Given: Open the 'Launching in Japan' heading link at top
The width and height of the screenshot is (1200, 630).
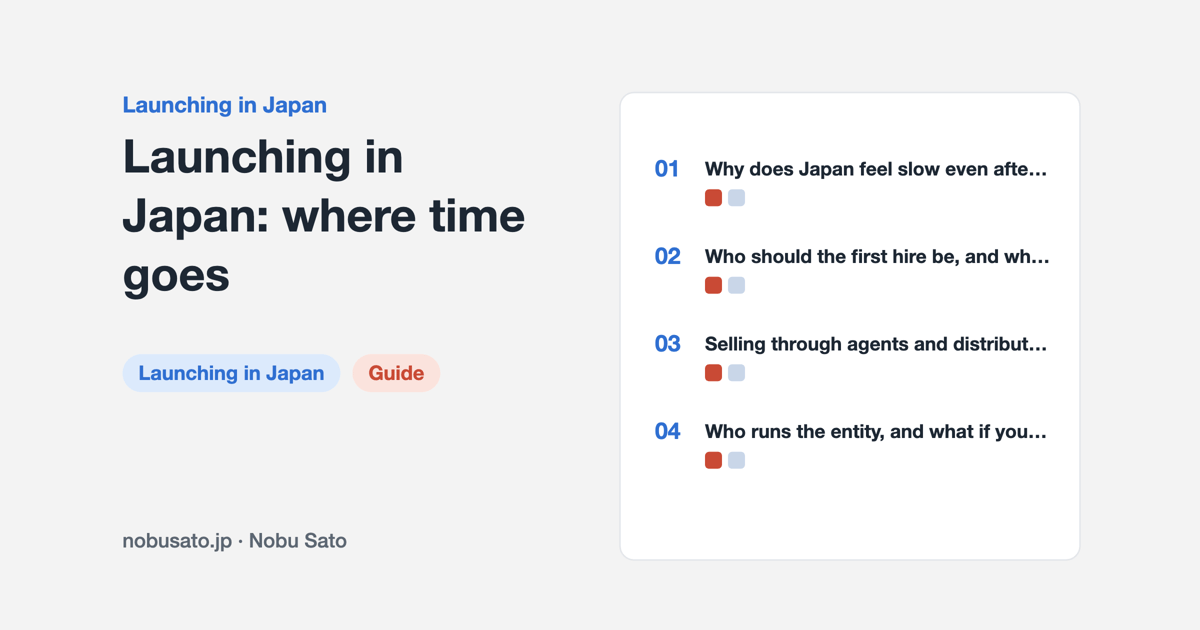Looking at the screenshot, I should (225, 105).
